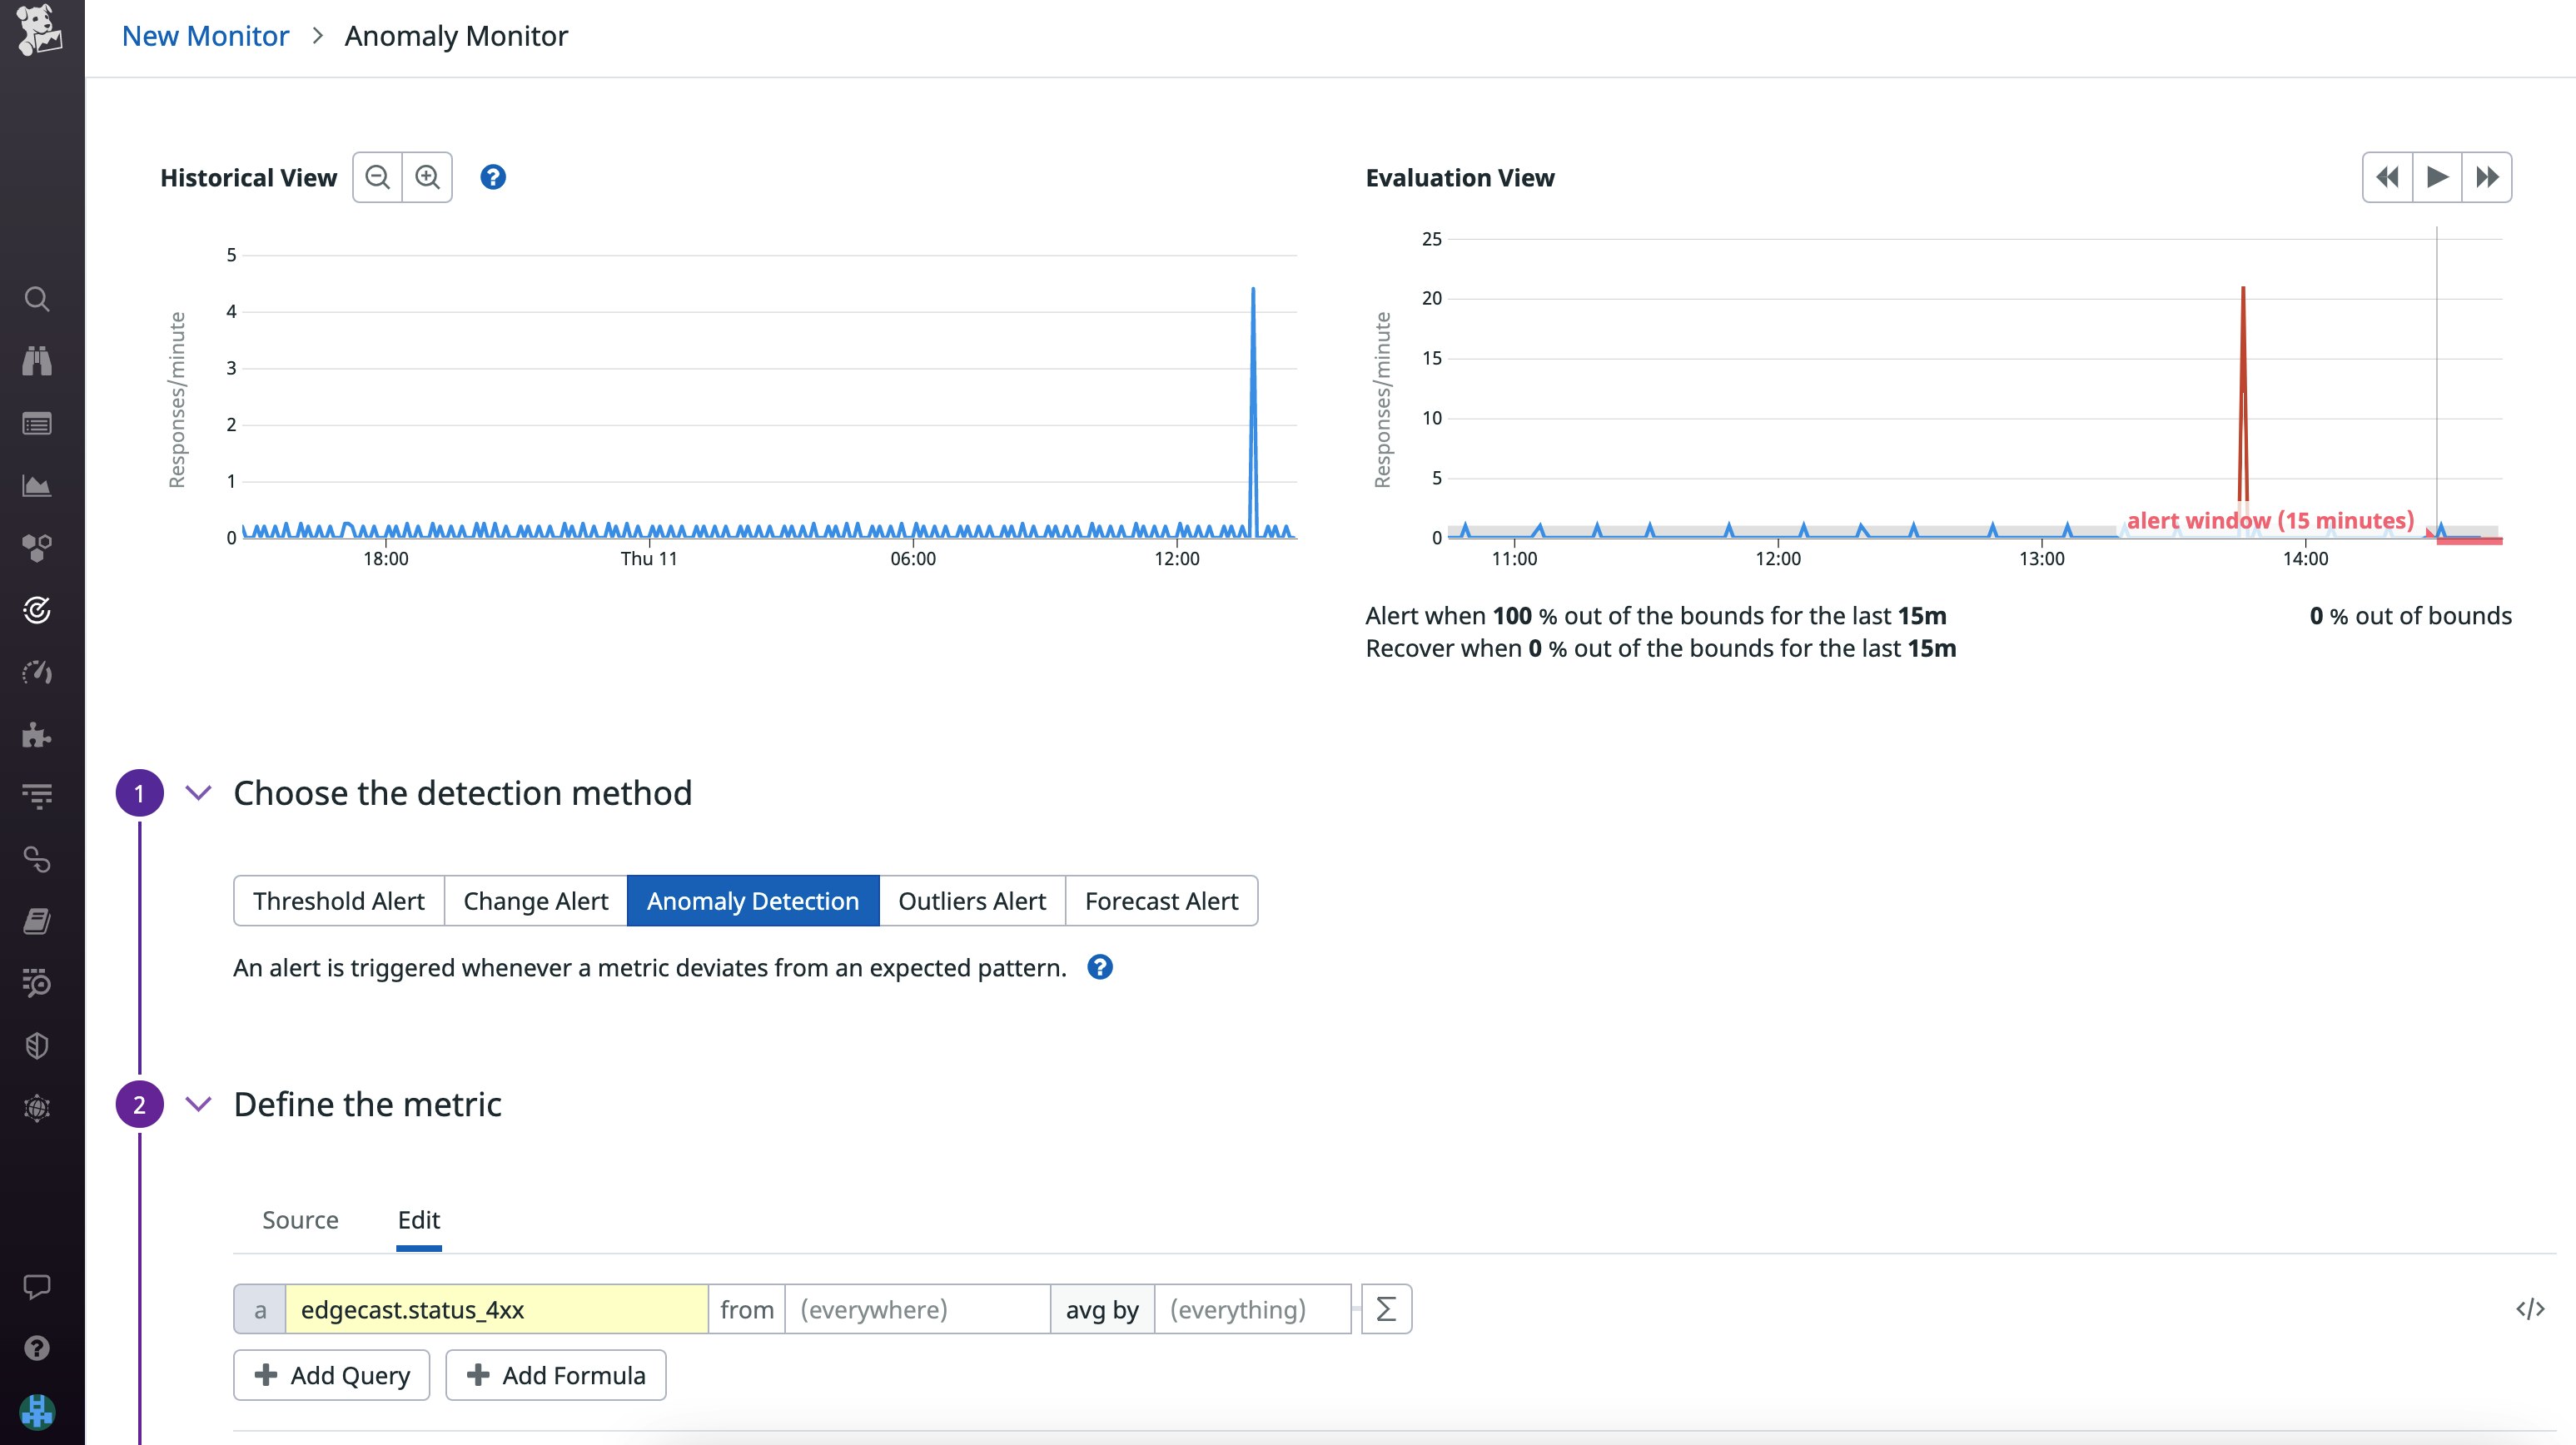Select the Outliers Alert detection method

[971, 900]
